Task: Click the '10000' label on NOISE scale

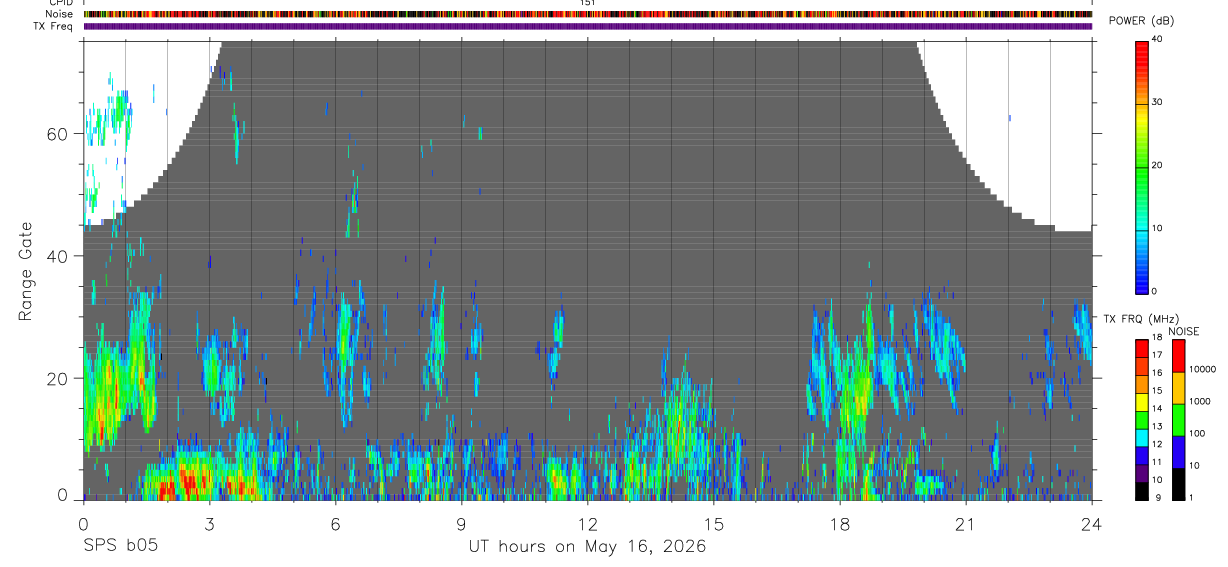Action: [x=1202, y=369]
